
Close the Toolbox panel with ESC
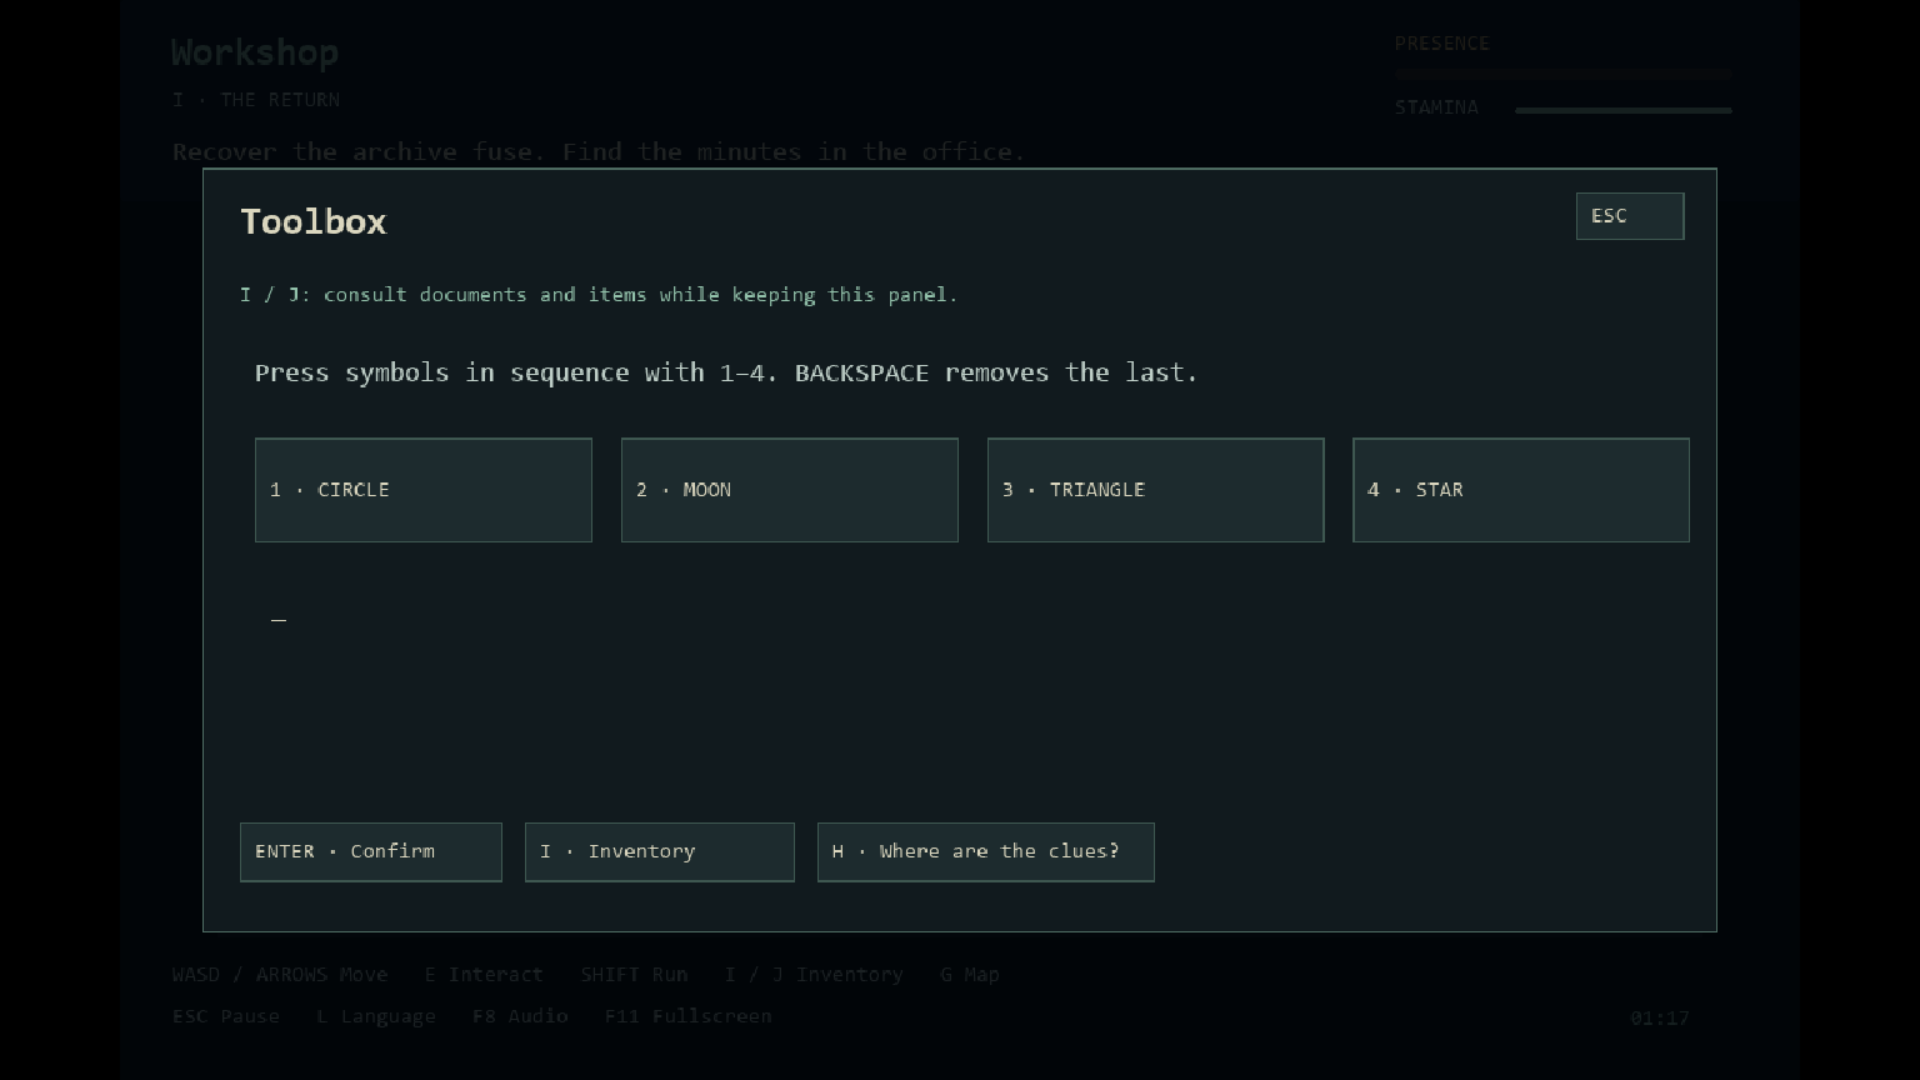[1630, 216]
